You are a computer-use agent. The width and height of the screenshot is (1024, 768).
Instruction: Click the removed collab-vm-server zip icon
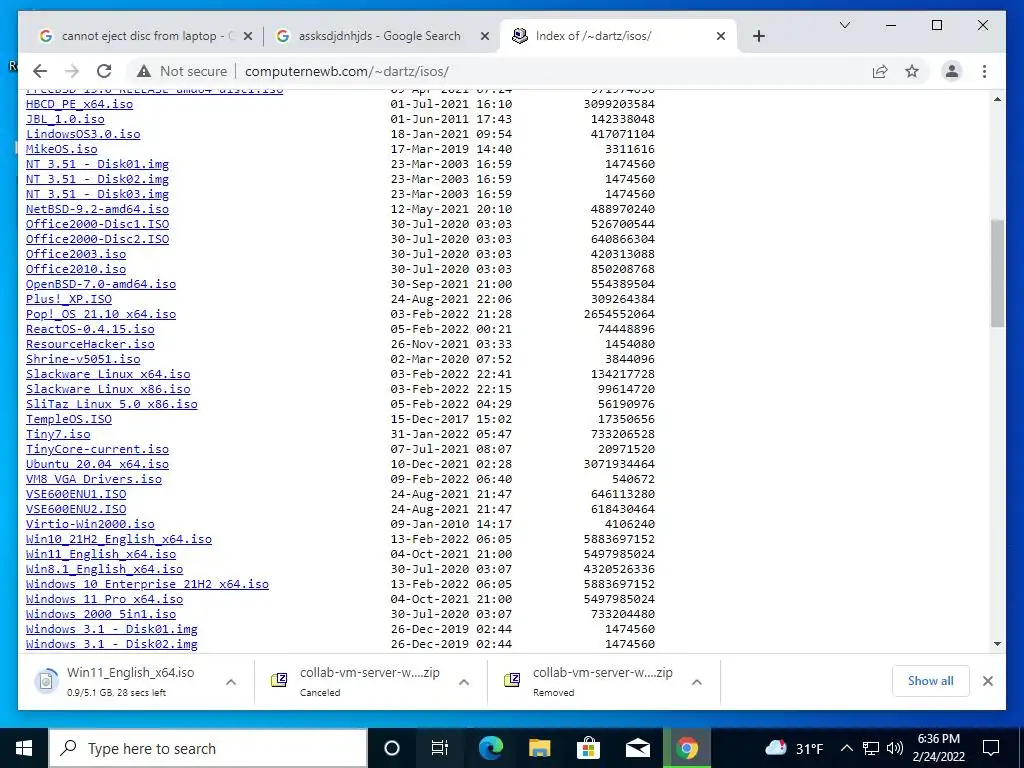pyautogui.click(x=513, y=680)
